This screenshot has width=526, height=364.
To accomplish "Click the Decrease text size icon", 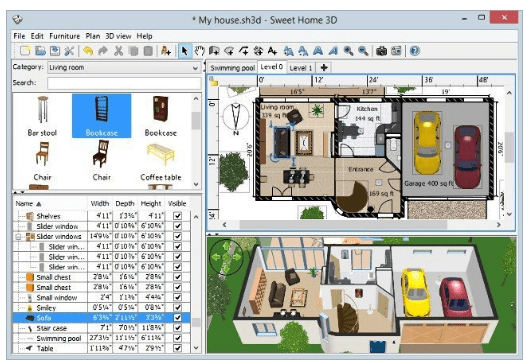I will 303,51.
